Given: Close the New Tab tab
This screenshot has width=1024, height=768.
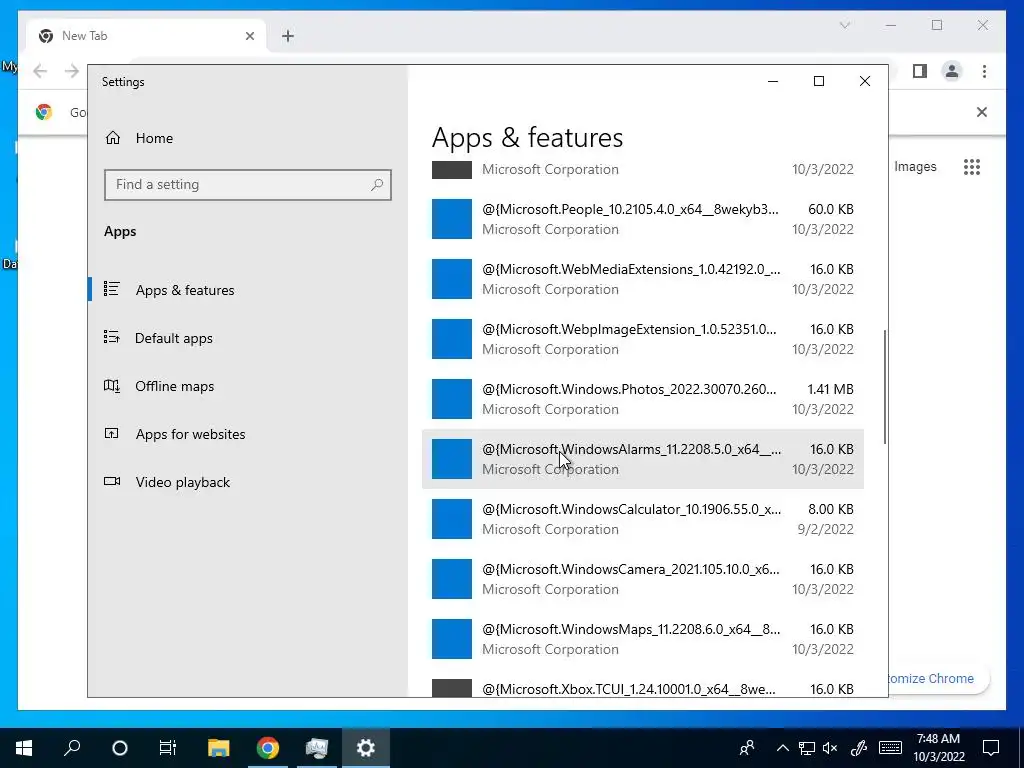Looking at the screenshot, I should point(249,36).
